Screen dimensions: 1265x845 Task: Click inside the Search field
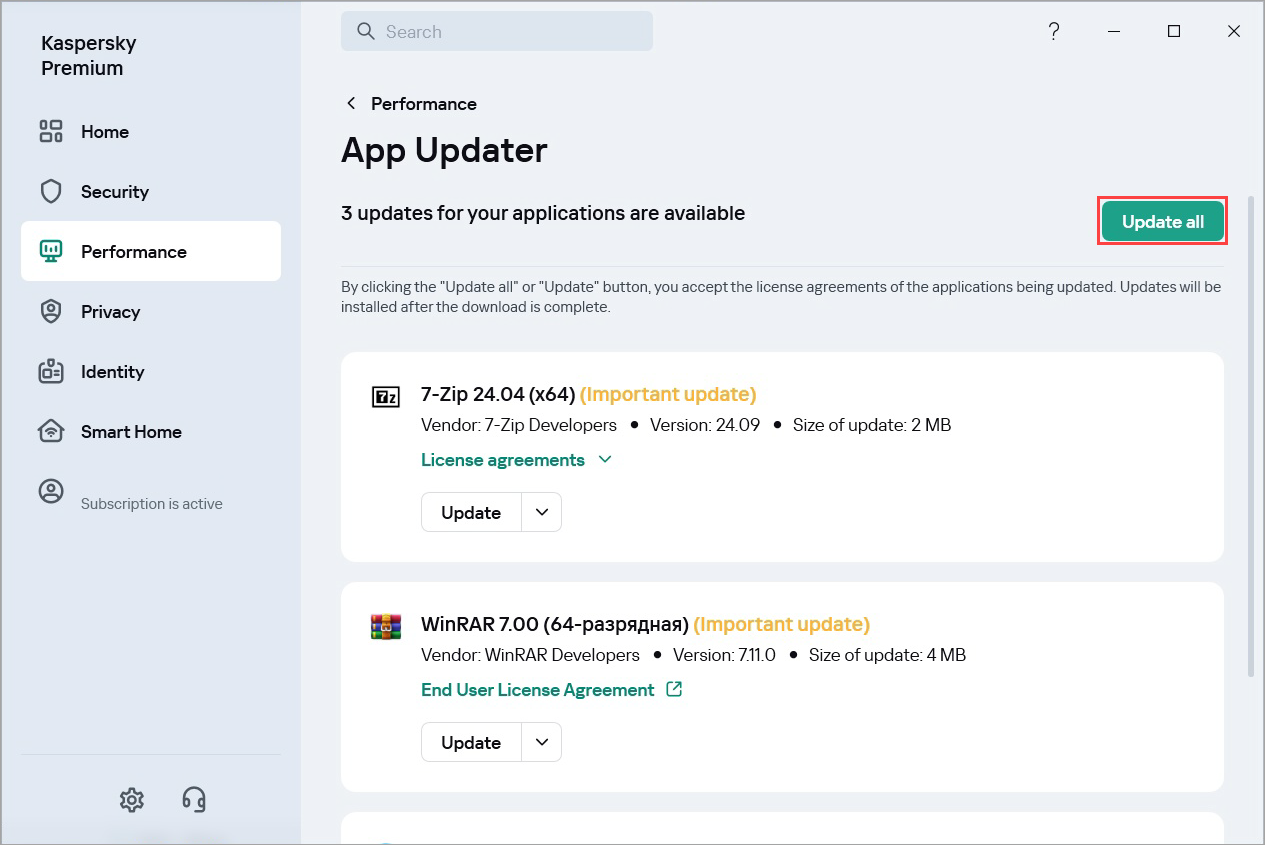pyautogui.click(x=497, y=31)
